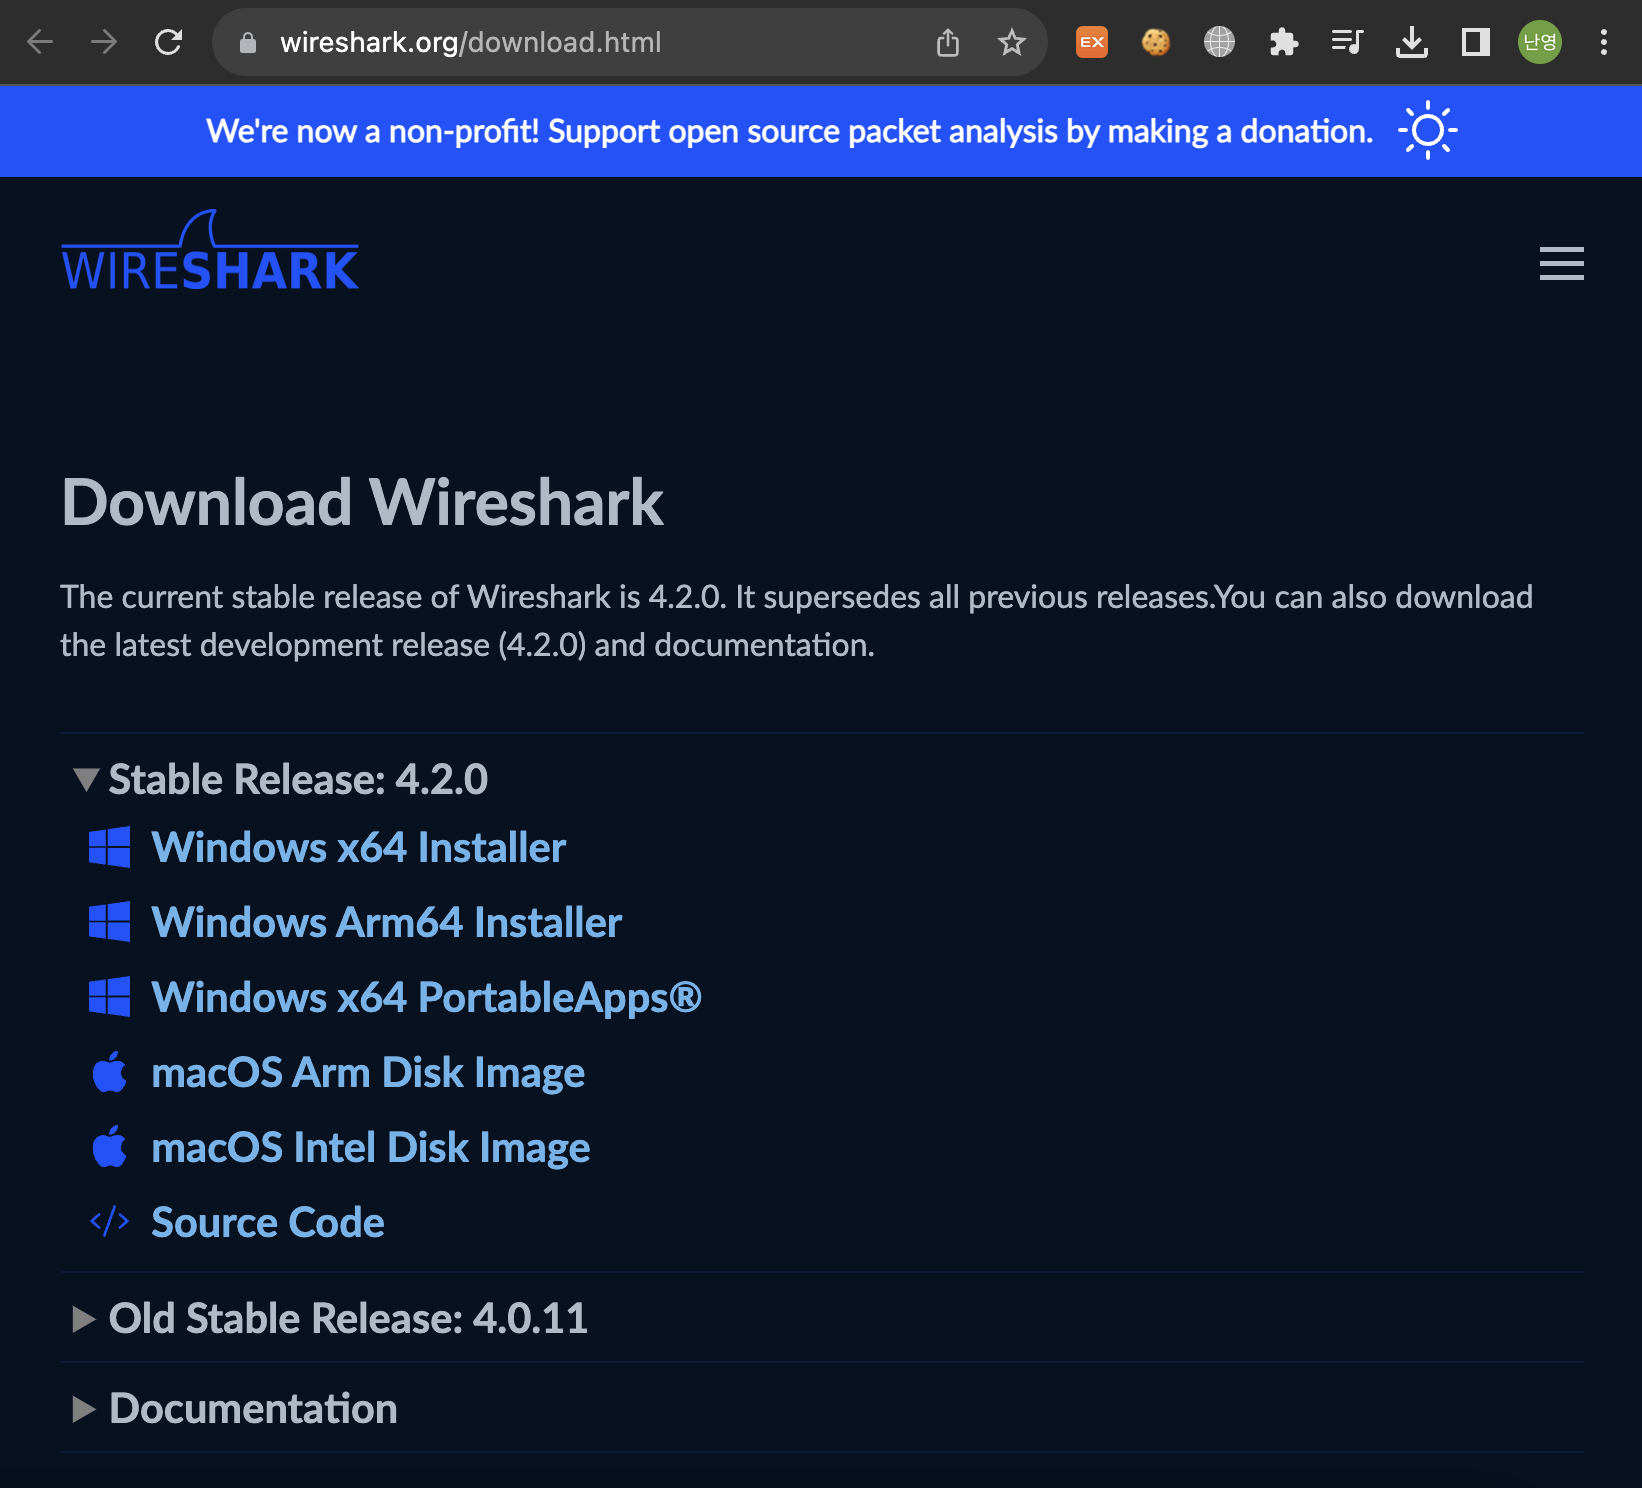Viewport: 1642px width, 1488px height.
Task: Download the macOS Arm Disk Image
Action: click(368, 1072)
